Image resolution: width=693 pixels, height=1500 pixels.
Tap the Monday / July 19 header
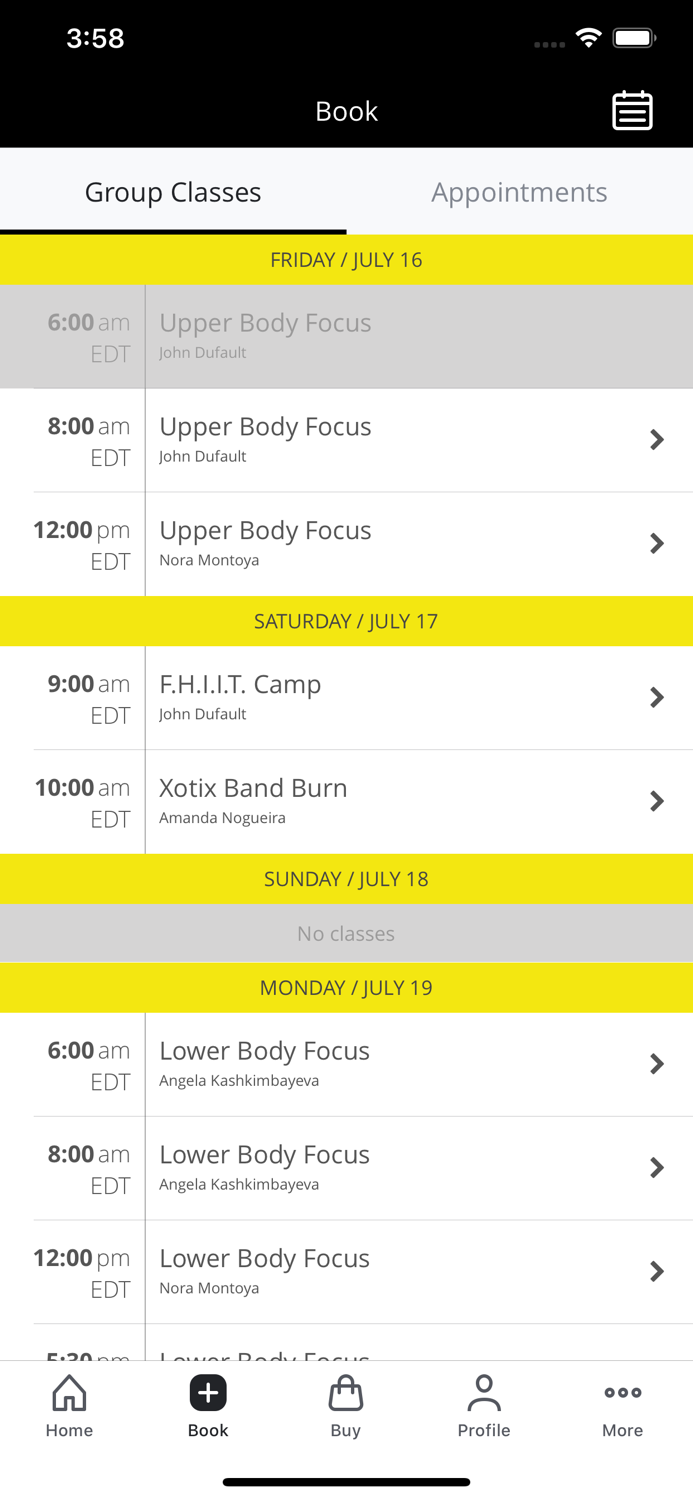pos(346,988)
